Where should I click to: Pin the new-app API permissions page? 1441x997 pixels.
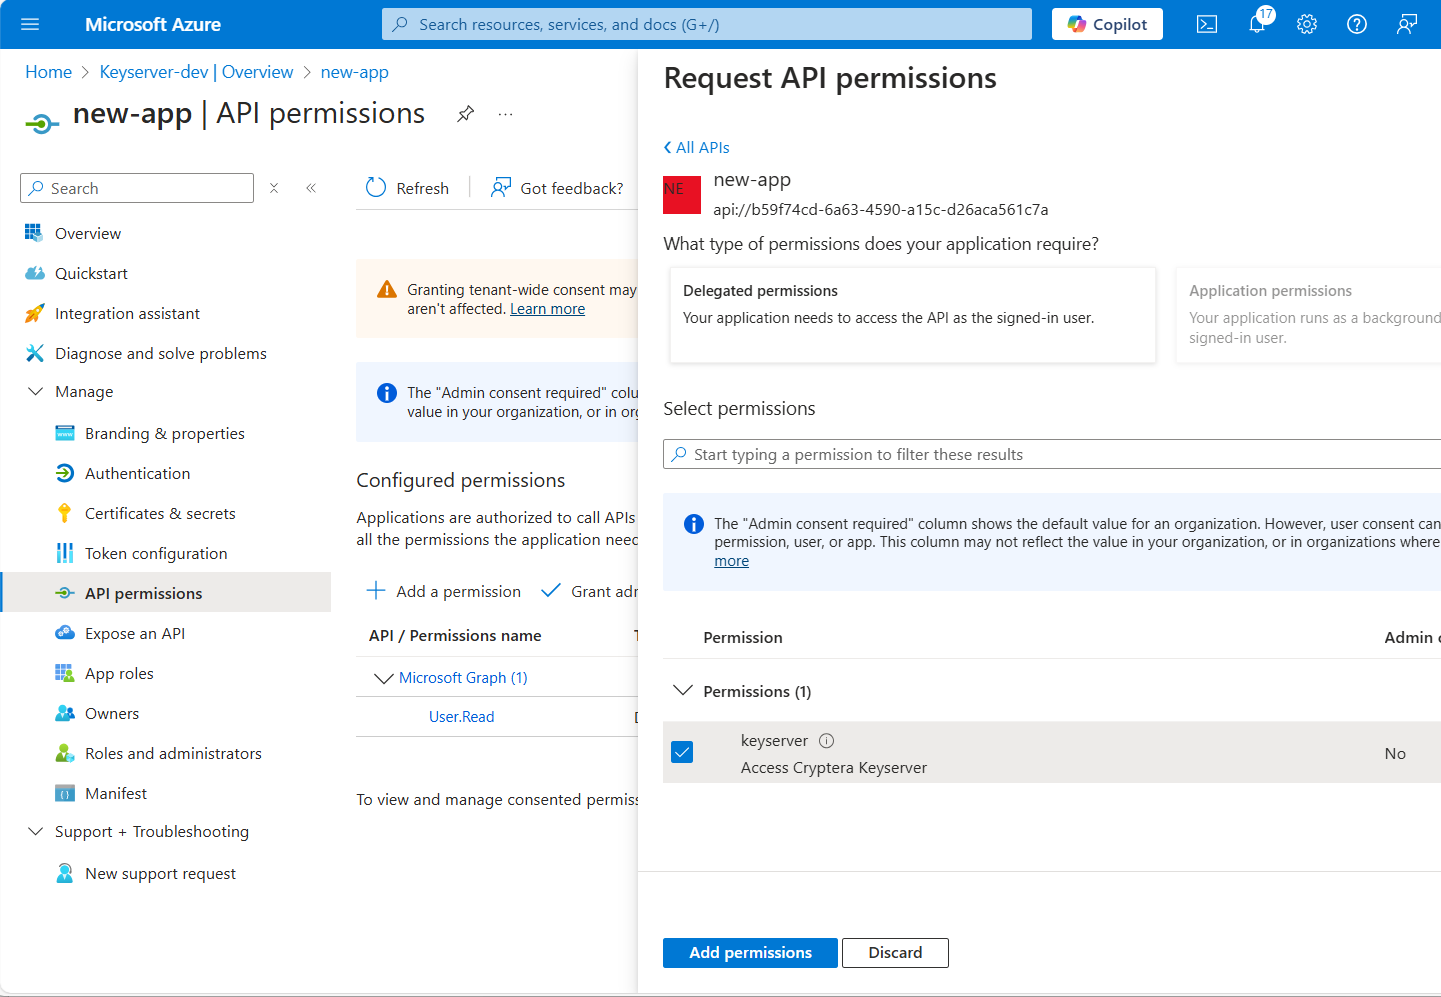pos(465,114)
